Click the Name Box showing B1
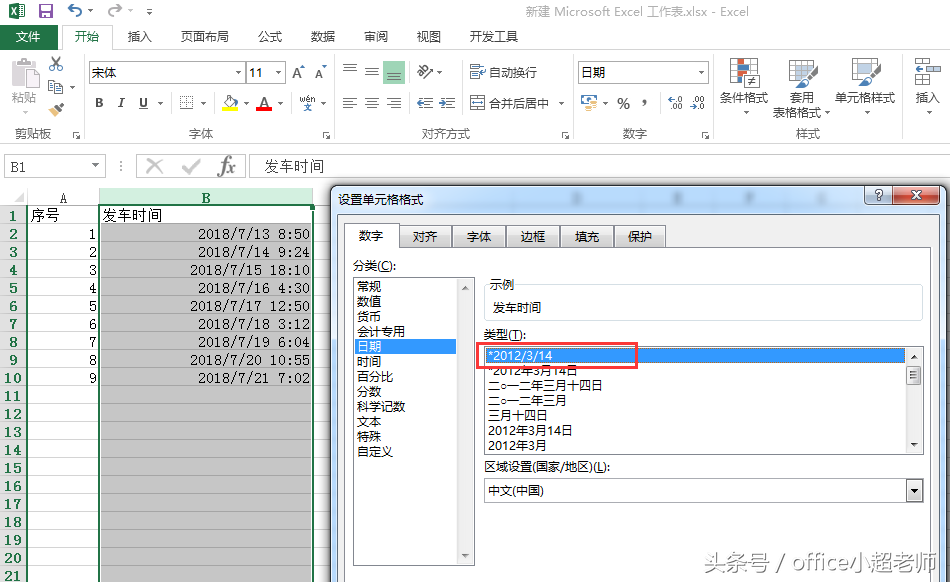Image resolution: width=950 pixels, height=582 pixels. pyautogui.click(x=55, y=167)
